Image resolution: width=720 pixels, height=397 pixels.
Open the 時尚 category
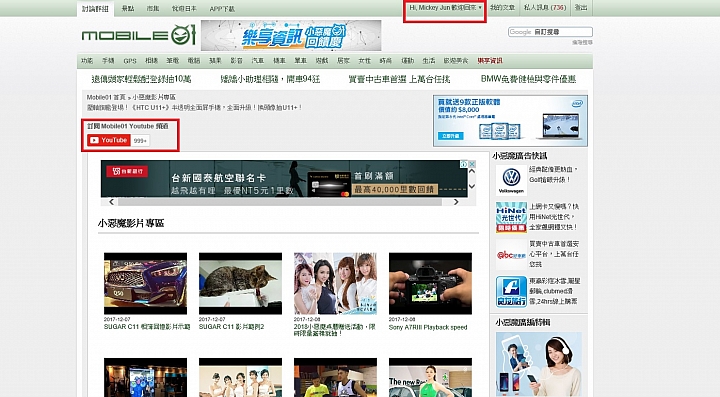click(386, 61)
